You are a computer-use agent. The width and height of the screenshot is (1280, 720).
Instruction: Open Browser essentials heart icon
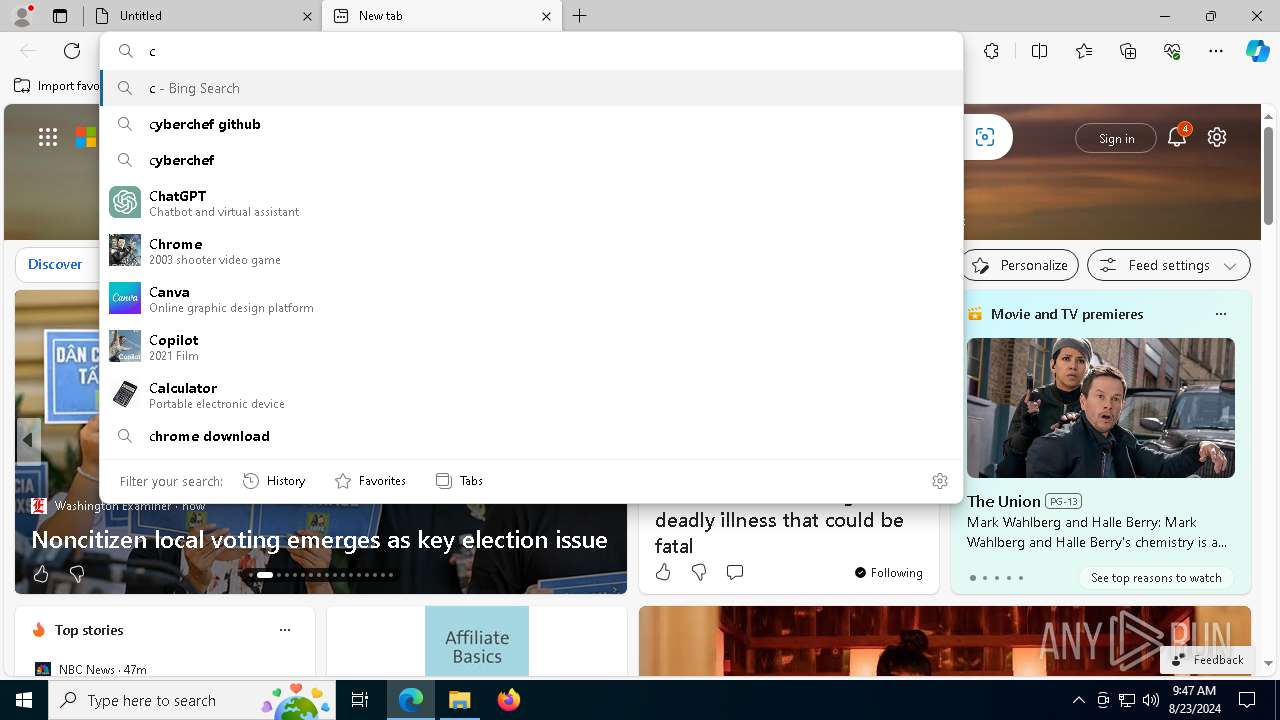click(x=1172, y=51)
